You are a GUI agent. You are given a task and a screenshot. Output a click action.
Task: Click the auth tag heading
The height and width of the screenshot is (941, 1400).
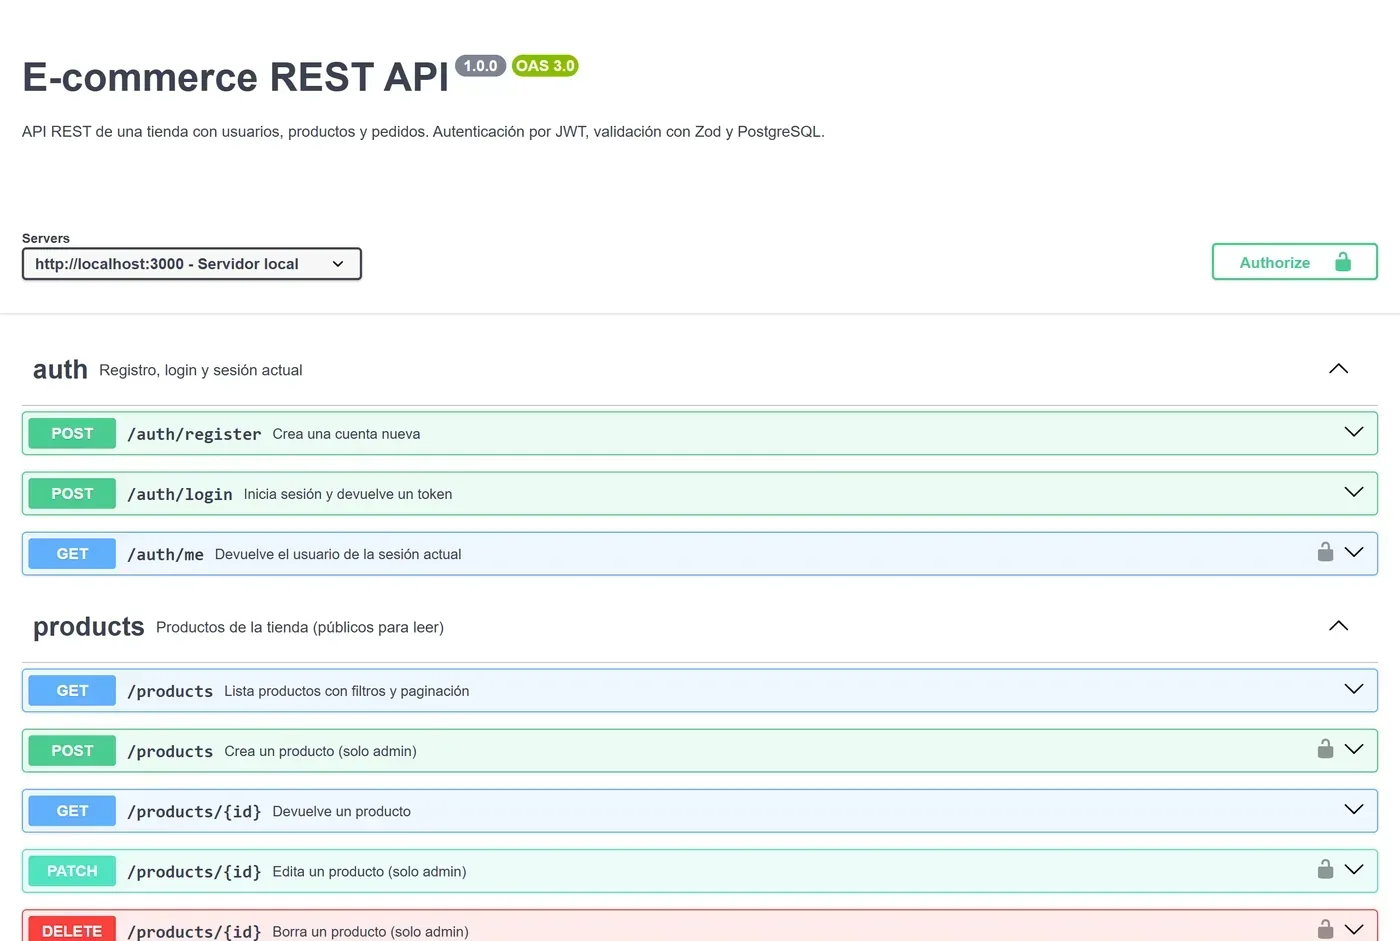60,369
